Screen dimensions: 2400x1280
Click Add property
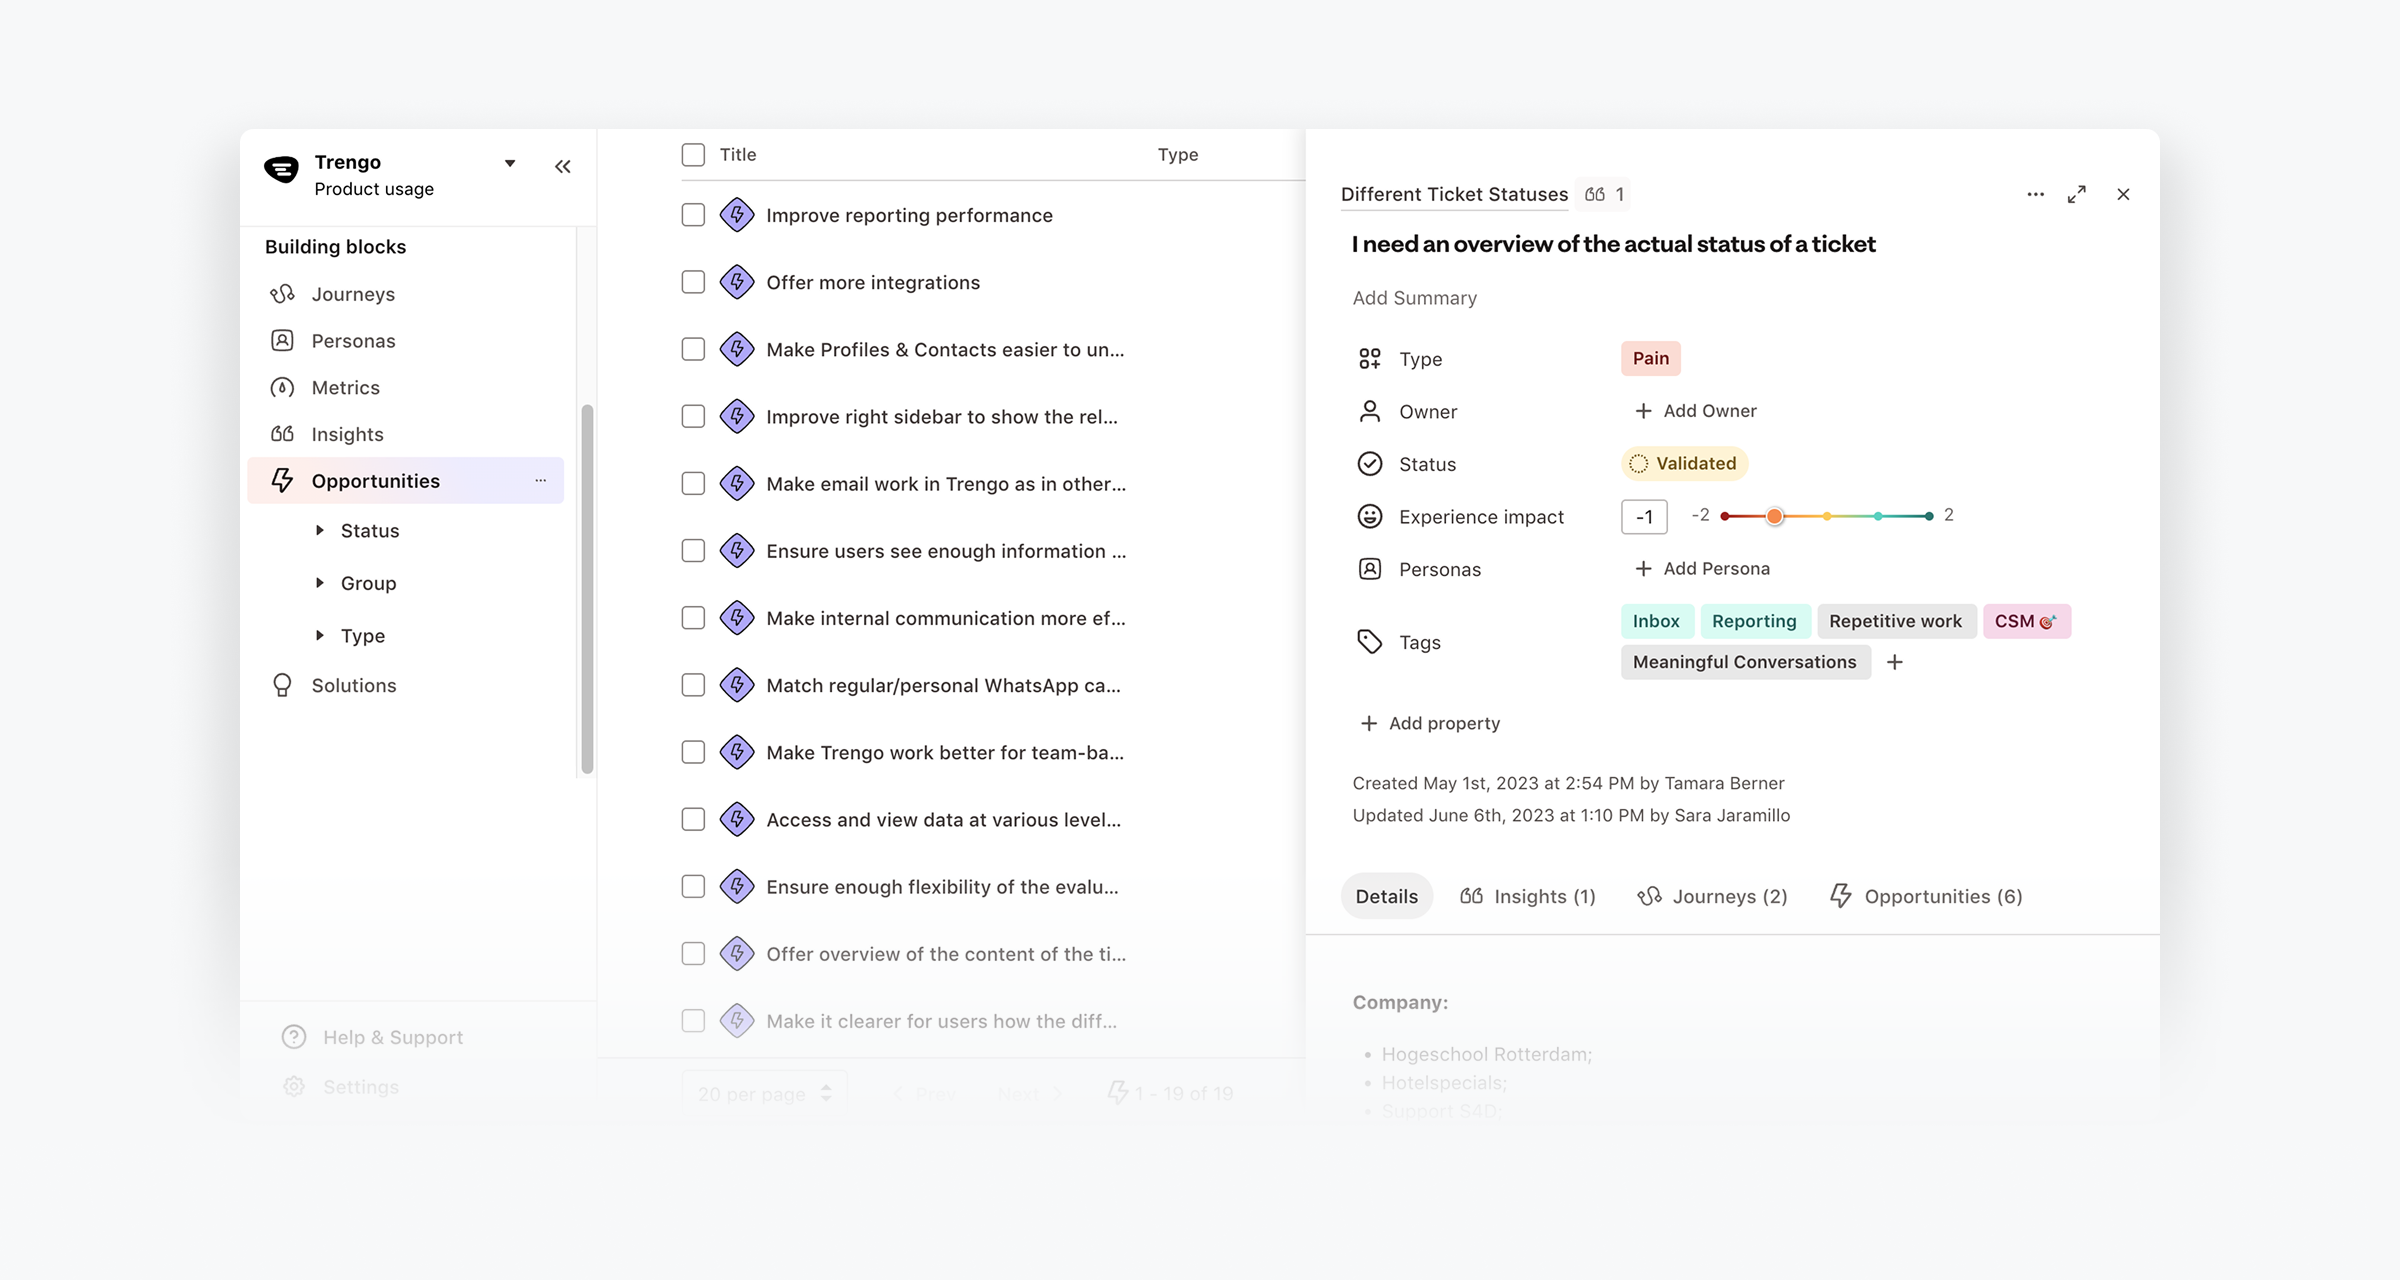(1430, 723)
